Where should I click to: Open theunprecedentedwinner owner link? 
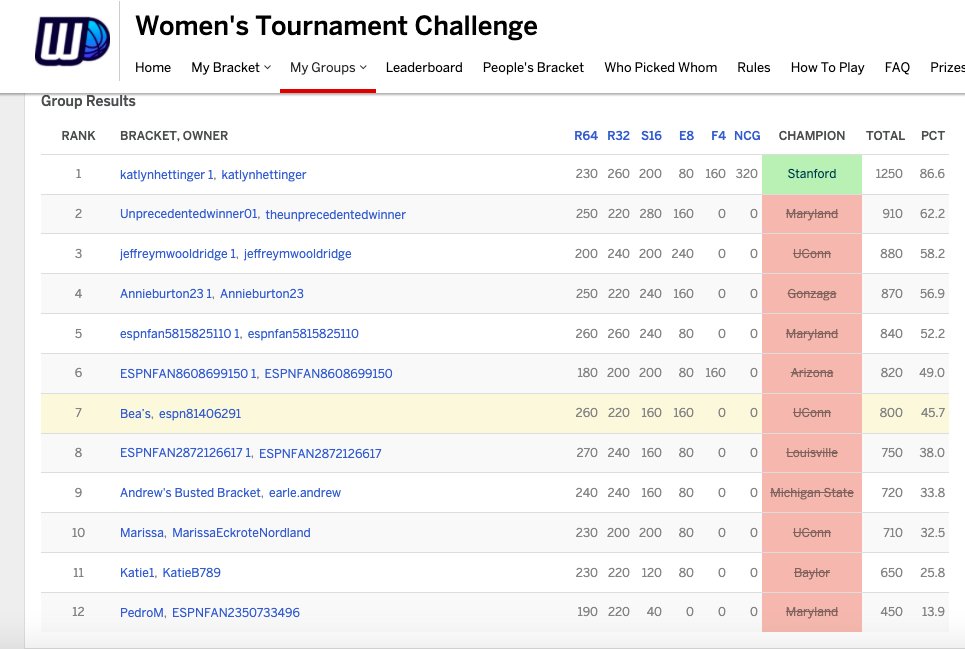(x=335, y=215)
